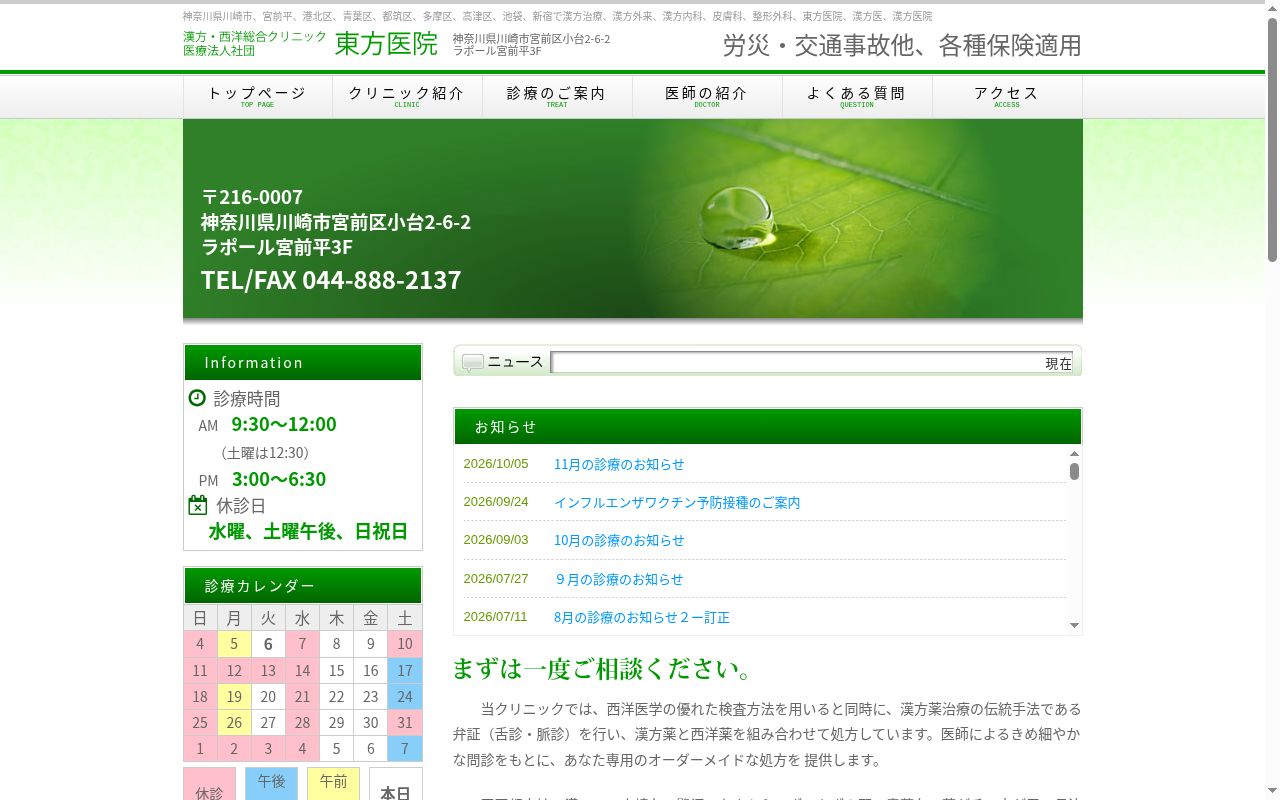Open the アクセス menu item
Viewport: 1280px width, 800px height.
click(x=1007, y=97)
